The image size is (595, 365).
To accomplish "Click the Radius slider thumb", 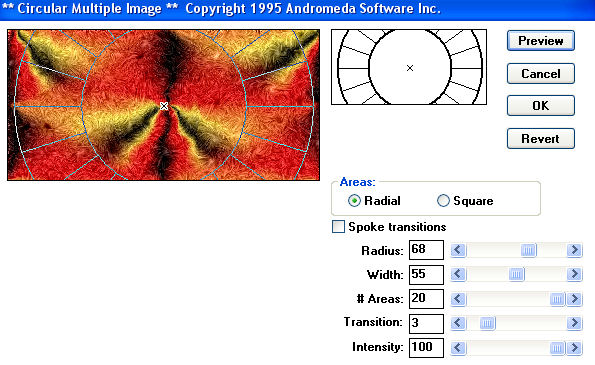I will click(x=528, y=250).
